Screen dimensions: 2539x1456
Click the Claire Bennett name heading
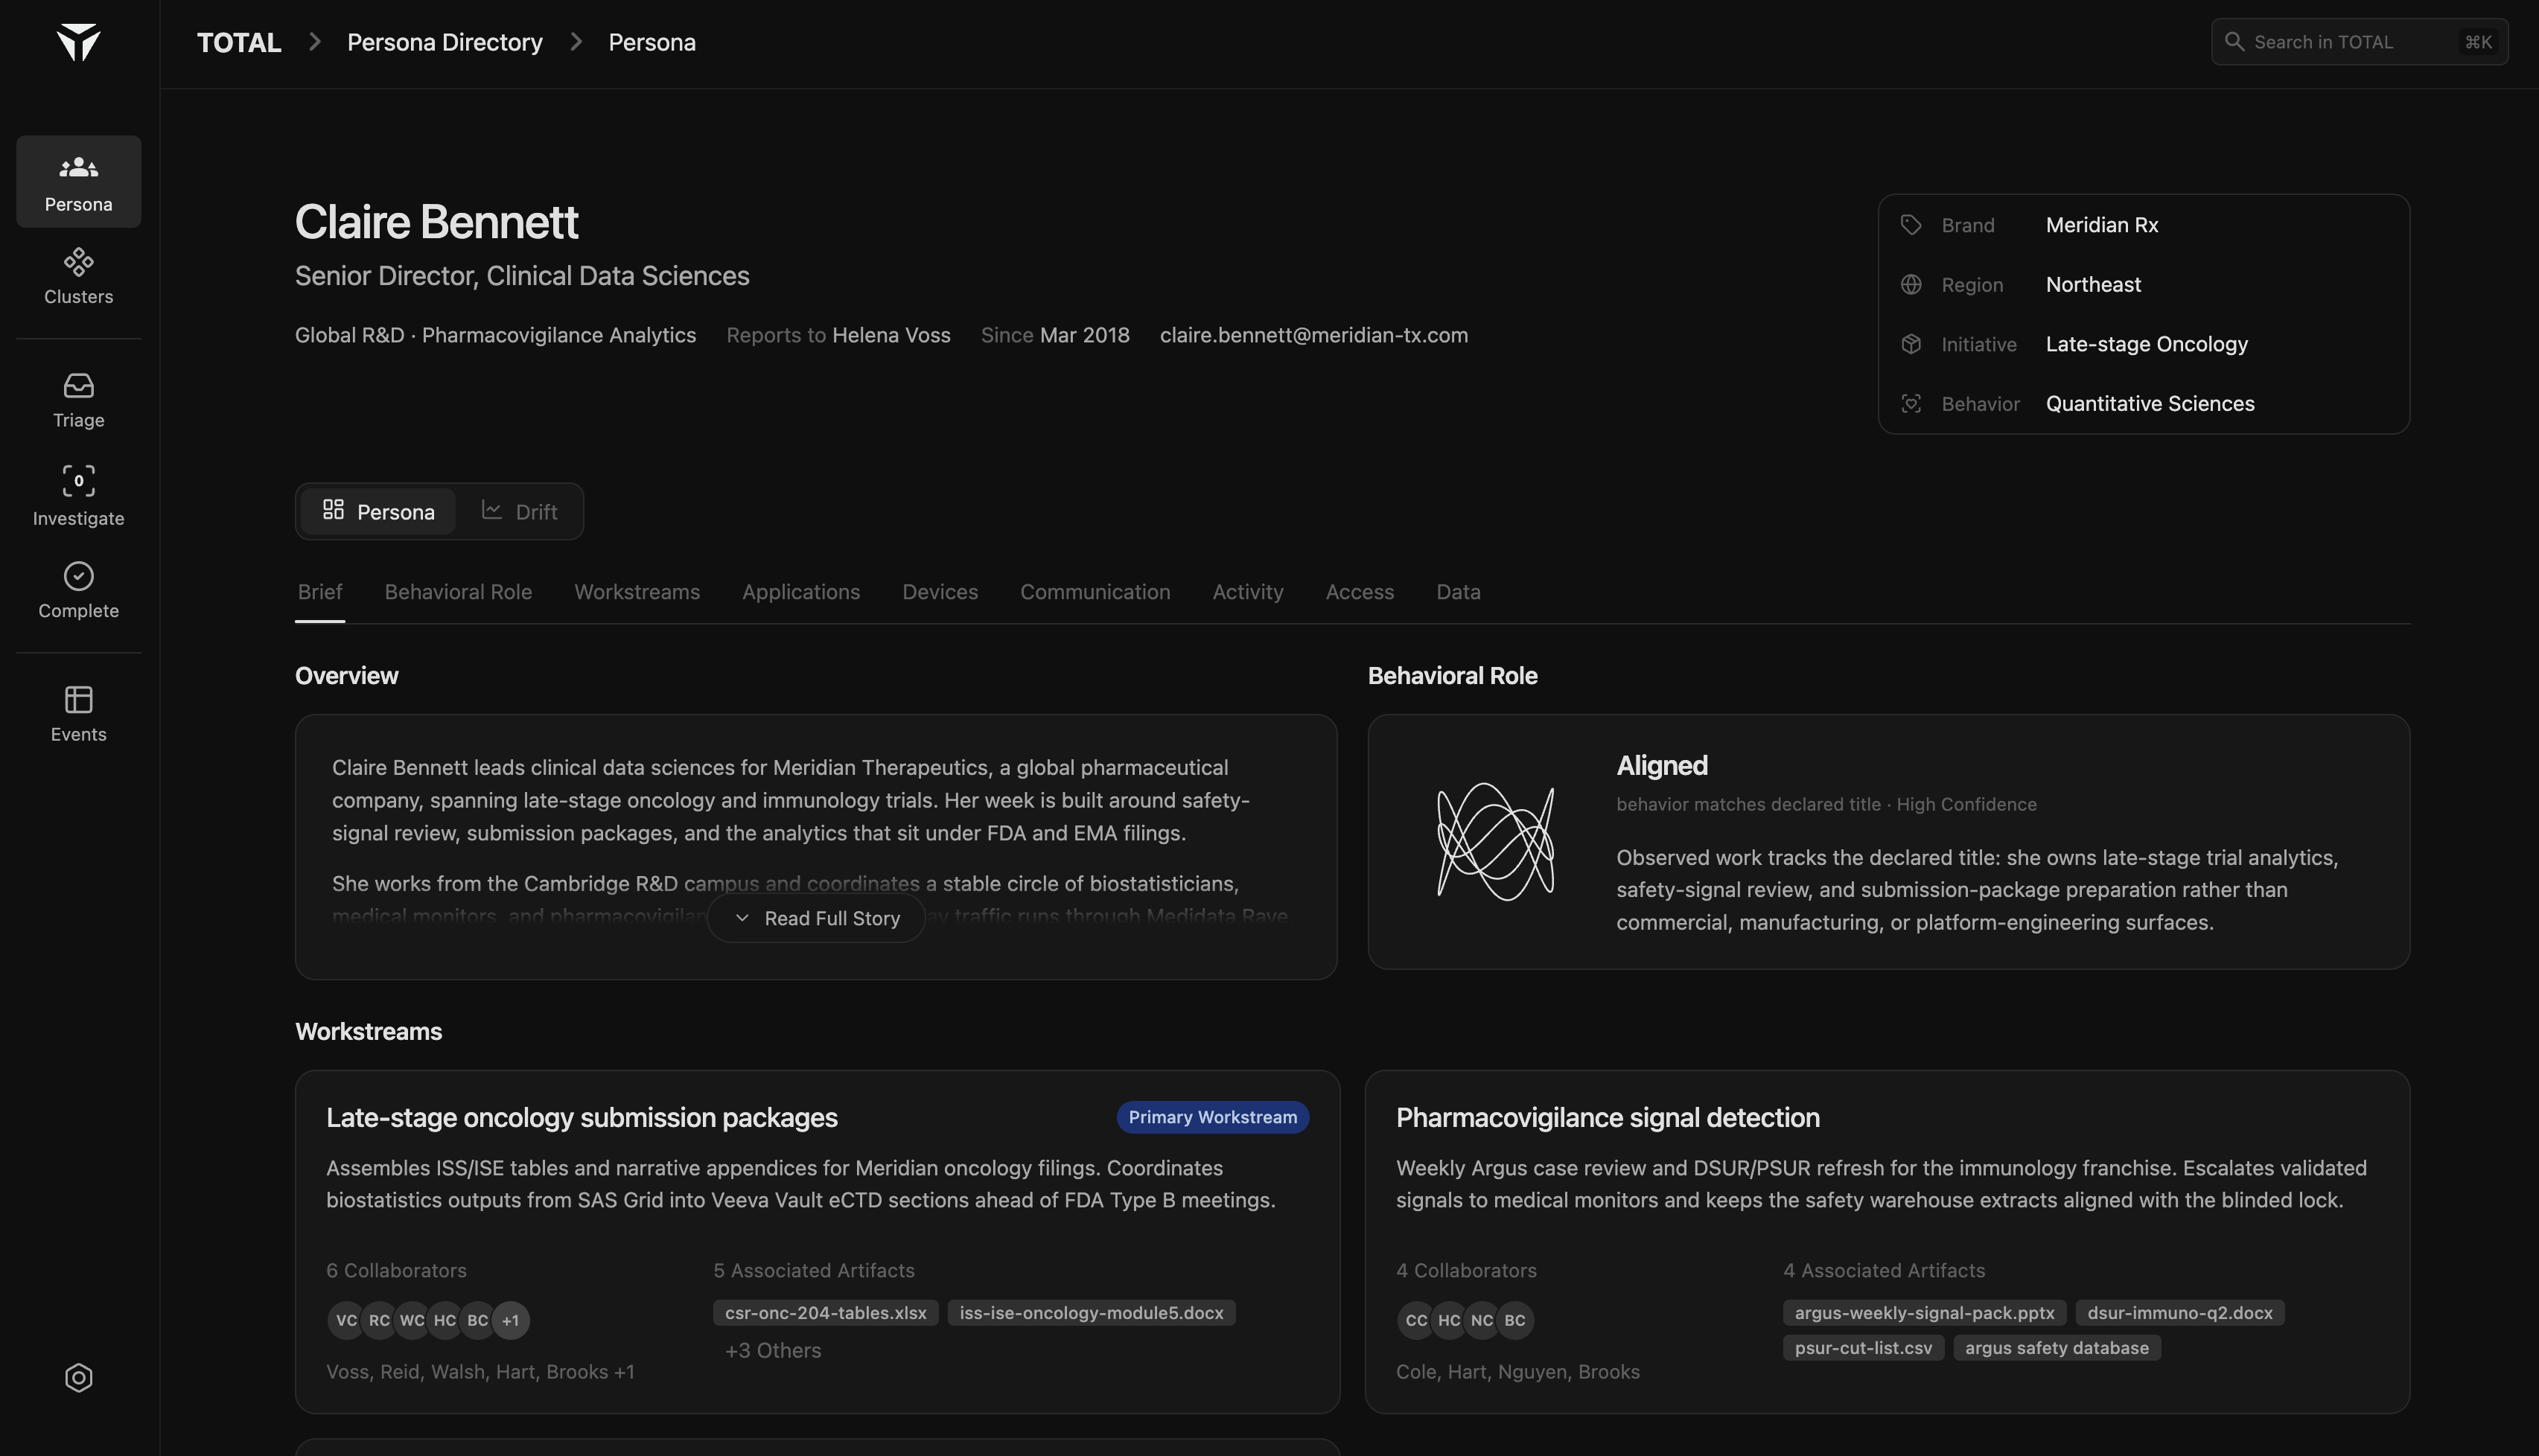pyautogui.click(x=436, y=222)
